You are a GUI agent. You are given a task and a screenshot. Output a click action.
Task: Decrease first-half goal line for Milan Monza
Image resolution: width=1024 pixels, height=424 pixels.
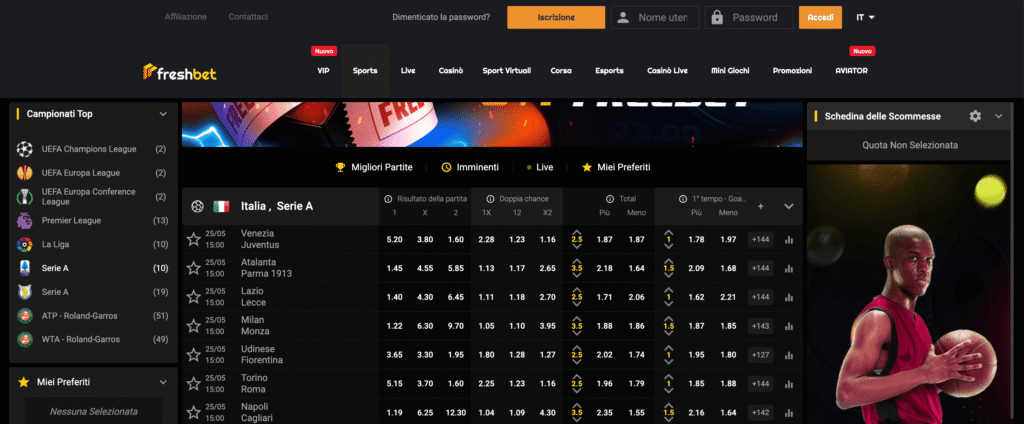tap(668, 334)
